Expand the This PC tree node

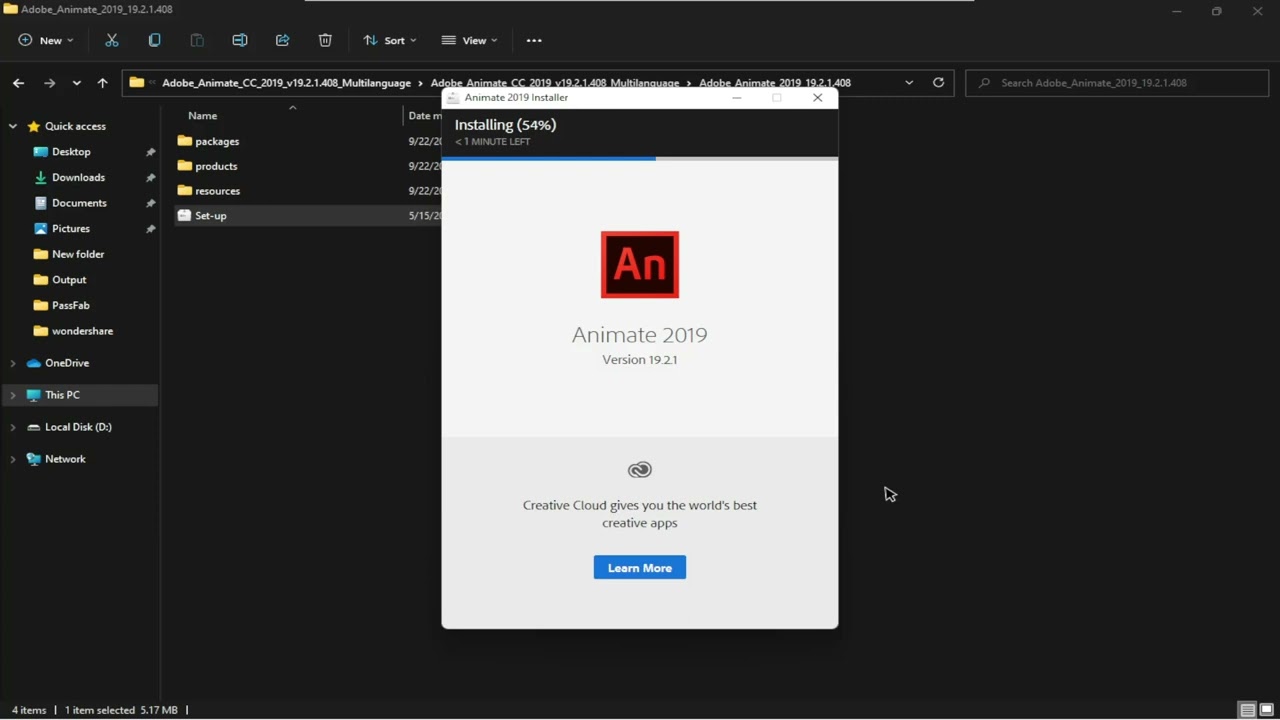coord(13,395)
